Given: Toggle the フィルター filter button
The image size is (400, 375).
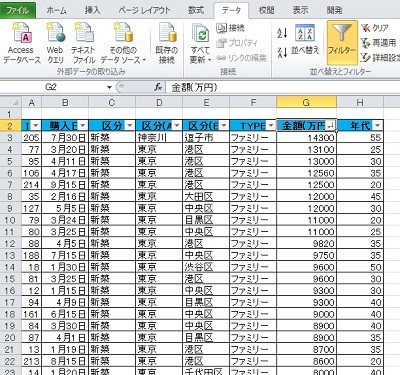Looking at the screenshot, I should (x=342, y=42).
